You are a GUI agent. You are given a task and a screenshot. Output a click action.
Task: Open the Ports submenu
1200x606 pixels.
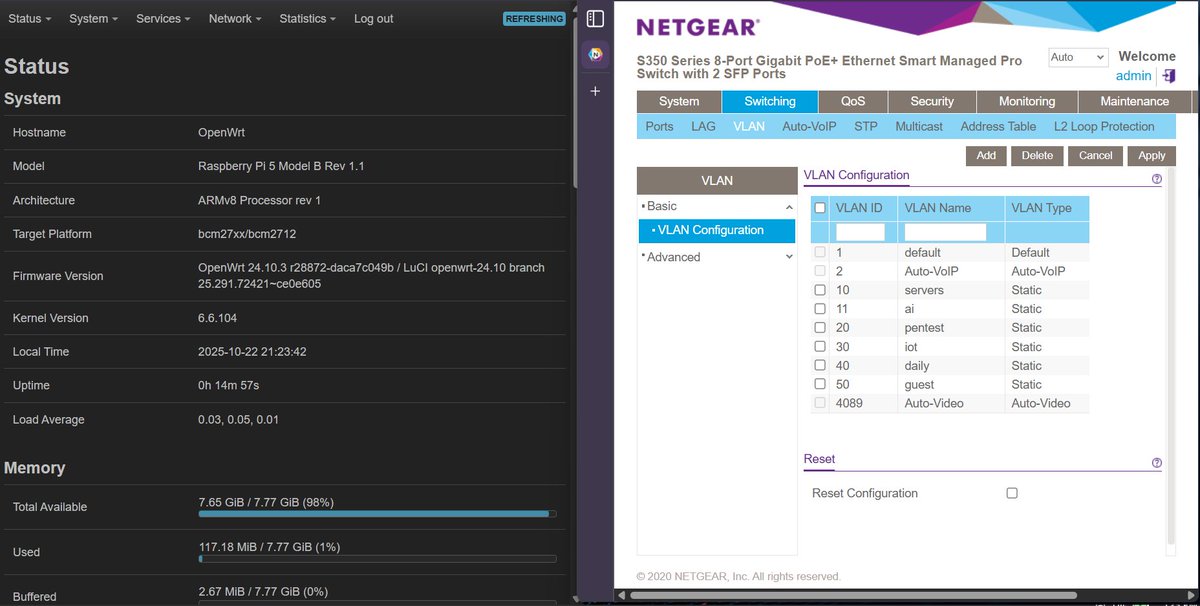[659, 127]
